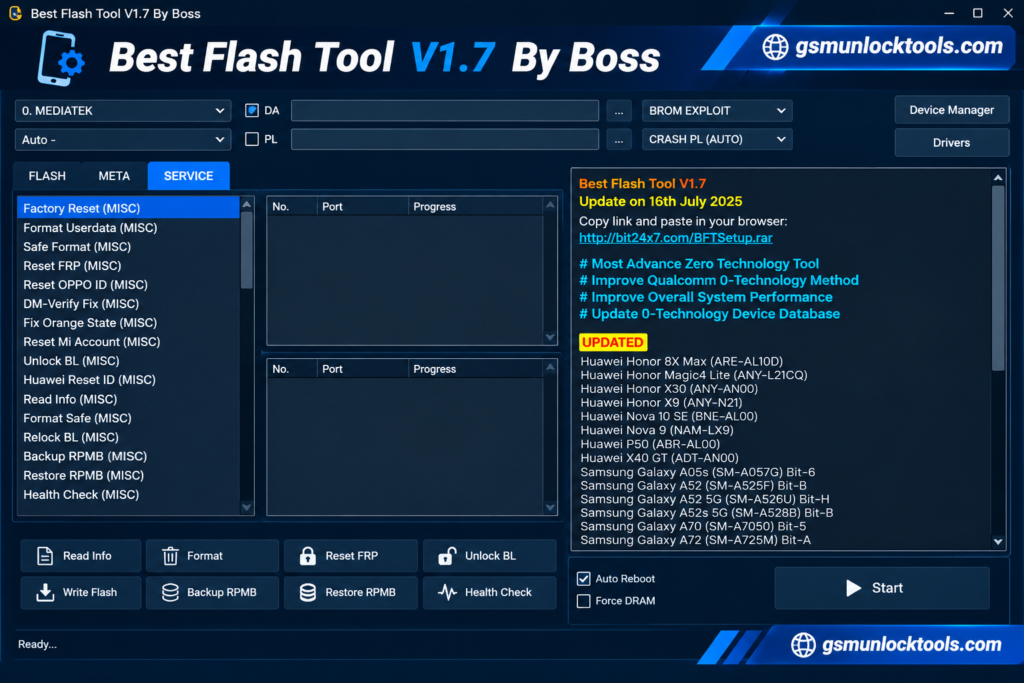Click the lower port table Port header
The height and width of the screenshot is (683, 1024).
362,369
